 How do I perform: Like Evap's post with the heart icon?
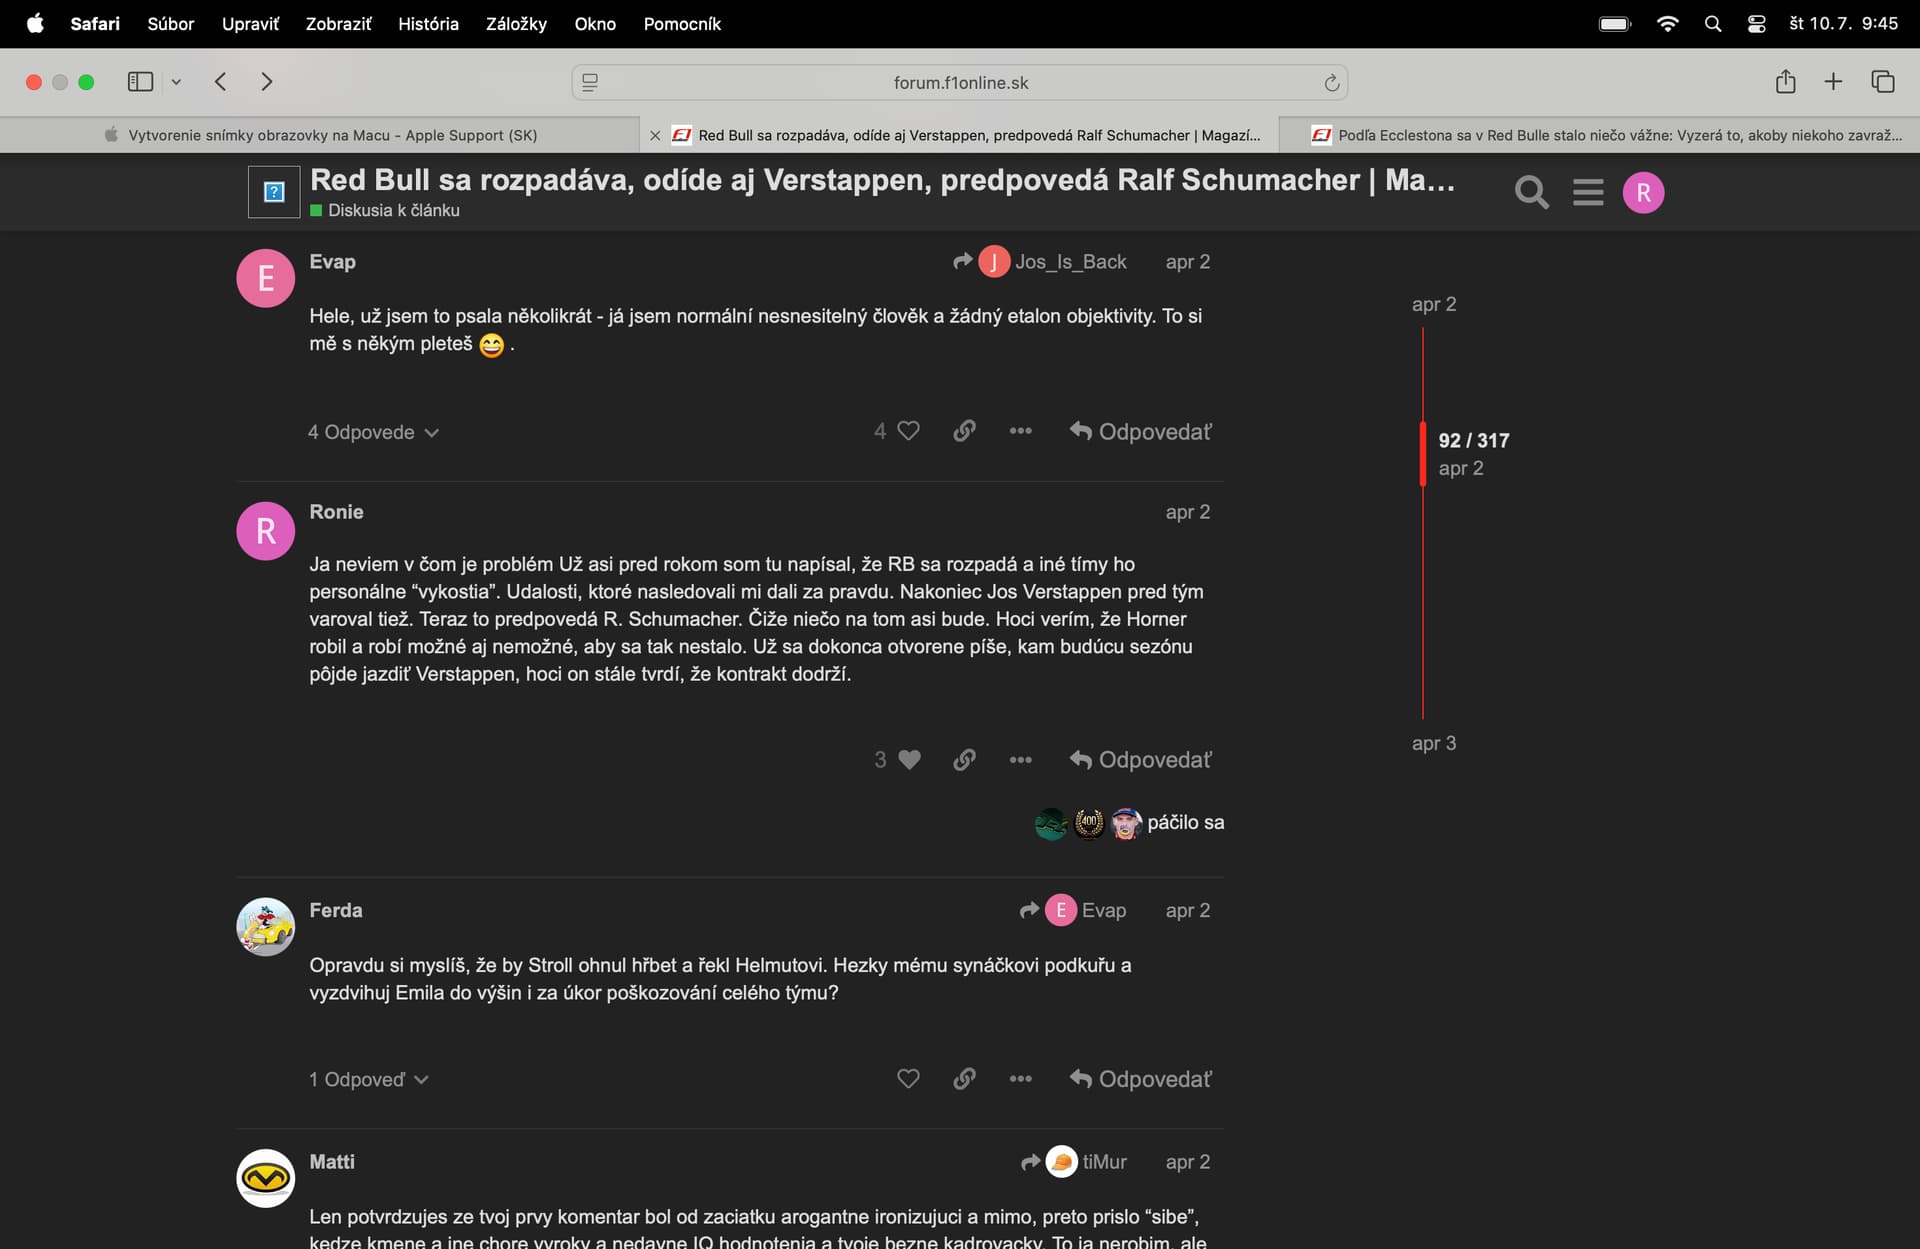908,431
